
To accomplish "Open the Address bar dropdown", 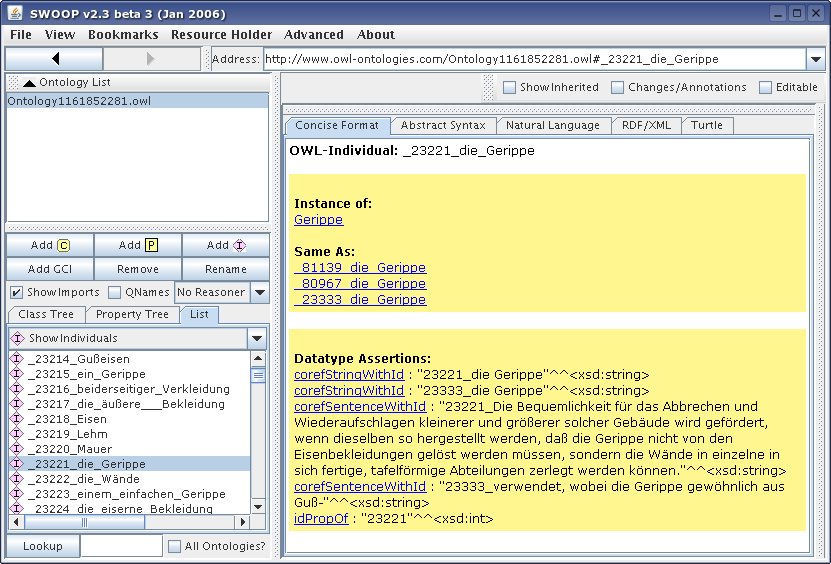I will (815, 59).
